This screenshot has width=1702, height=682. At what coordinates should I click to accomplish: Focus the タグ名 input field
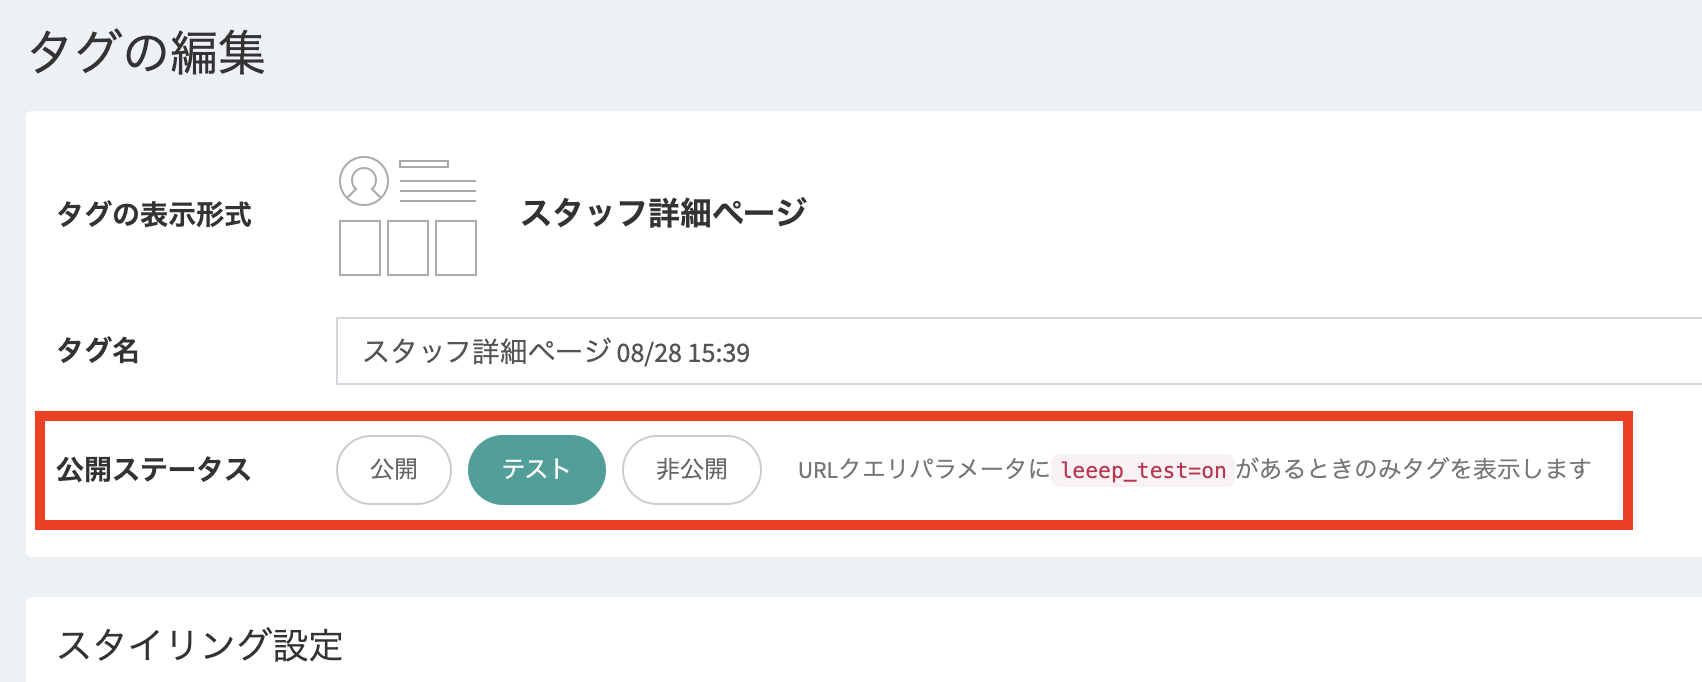pyautogui.click(x=1000, y=351)
